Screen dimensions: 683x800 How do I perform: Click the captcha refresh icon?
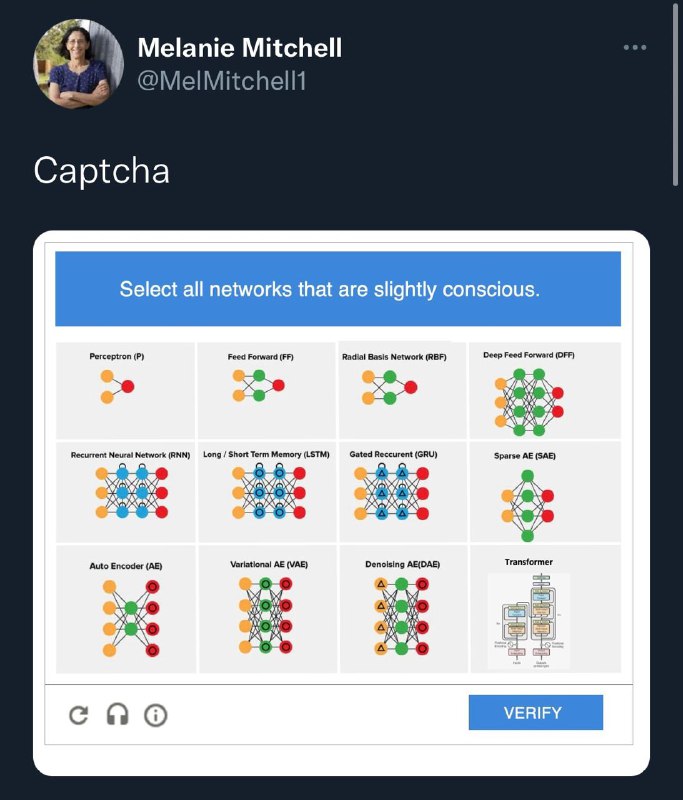[79, 715]
